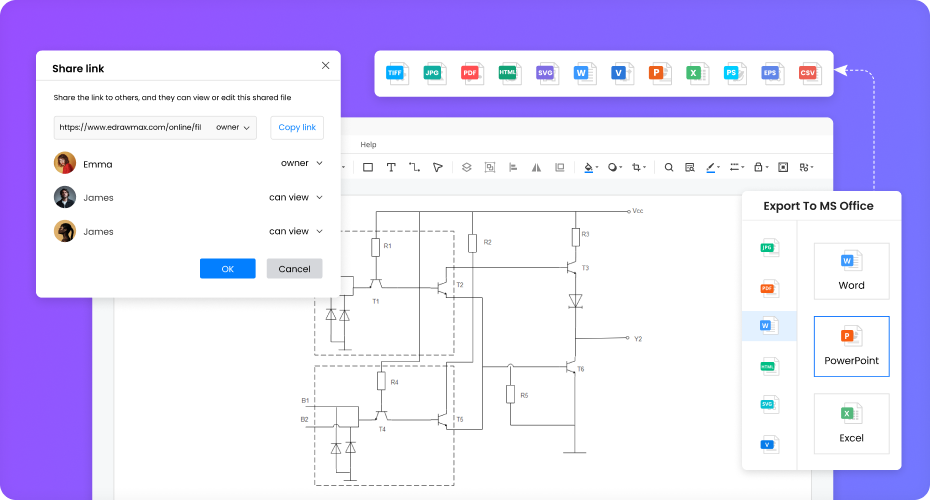Change first James's can view permission
The image size is (930, 500).
(x=295, y=197)
